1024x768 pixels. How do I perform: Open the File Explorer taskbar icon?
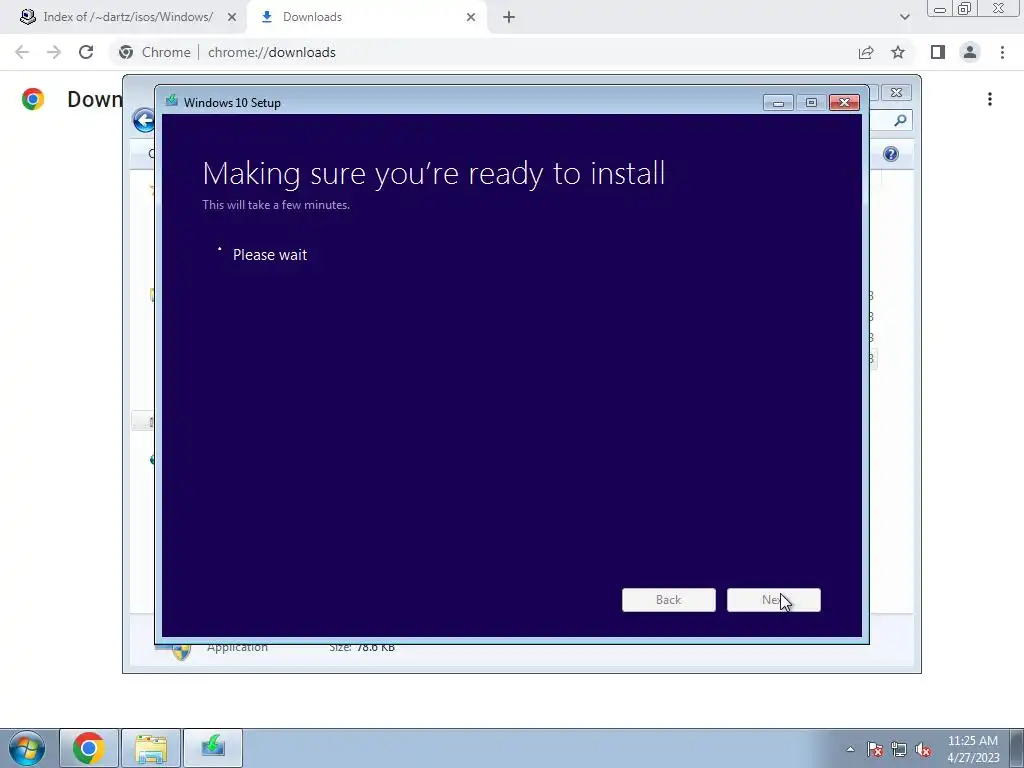(x=151, y=748)
